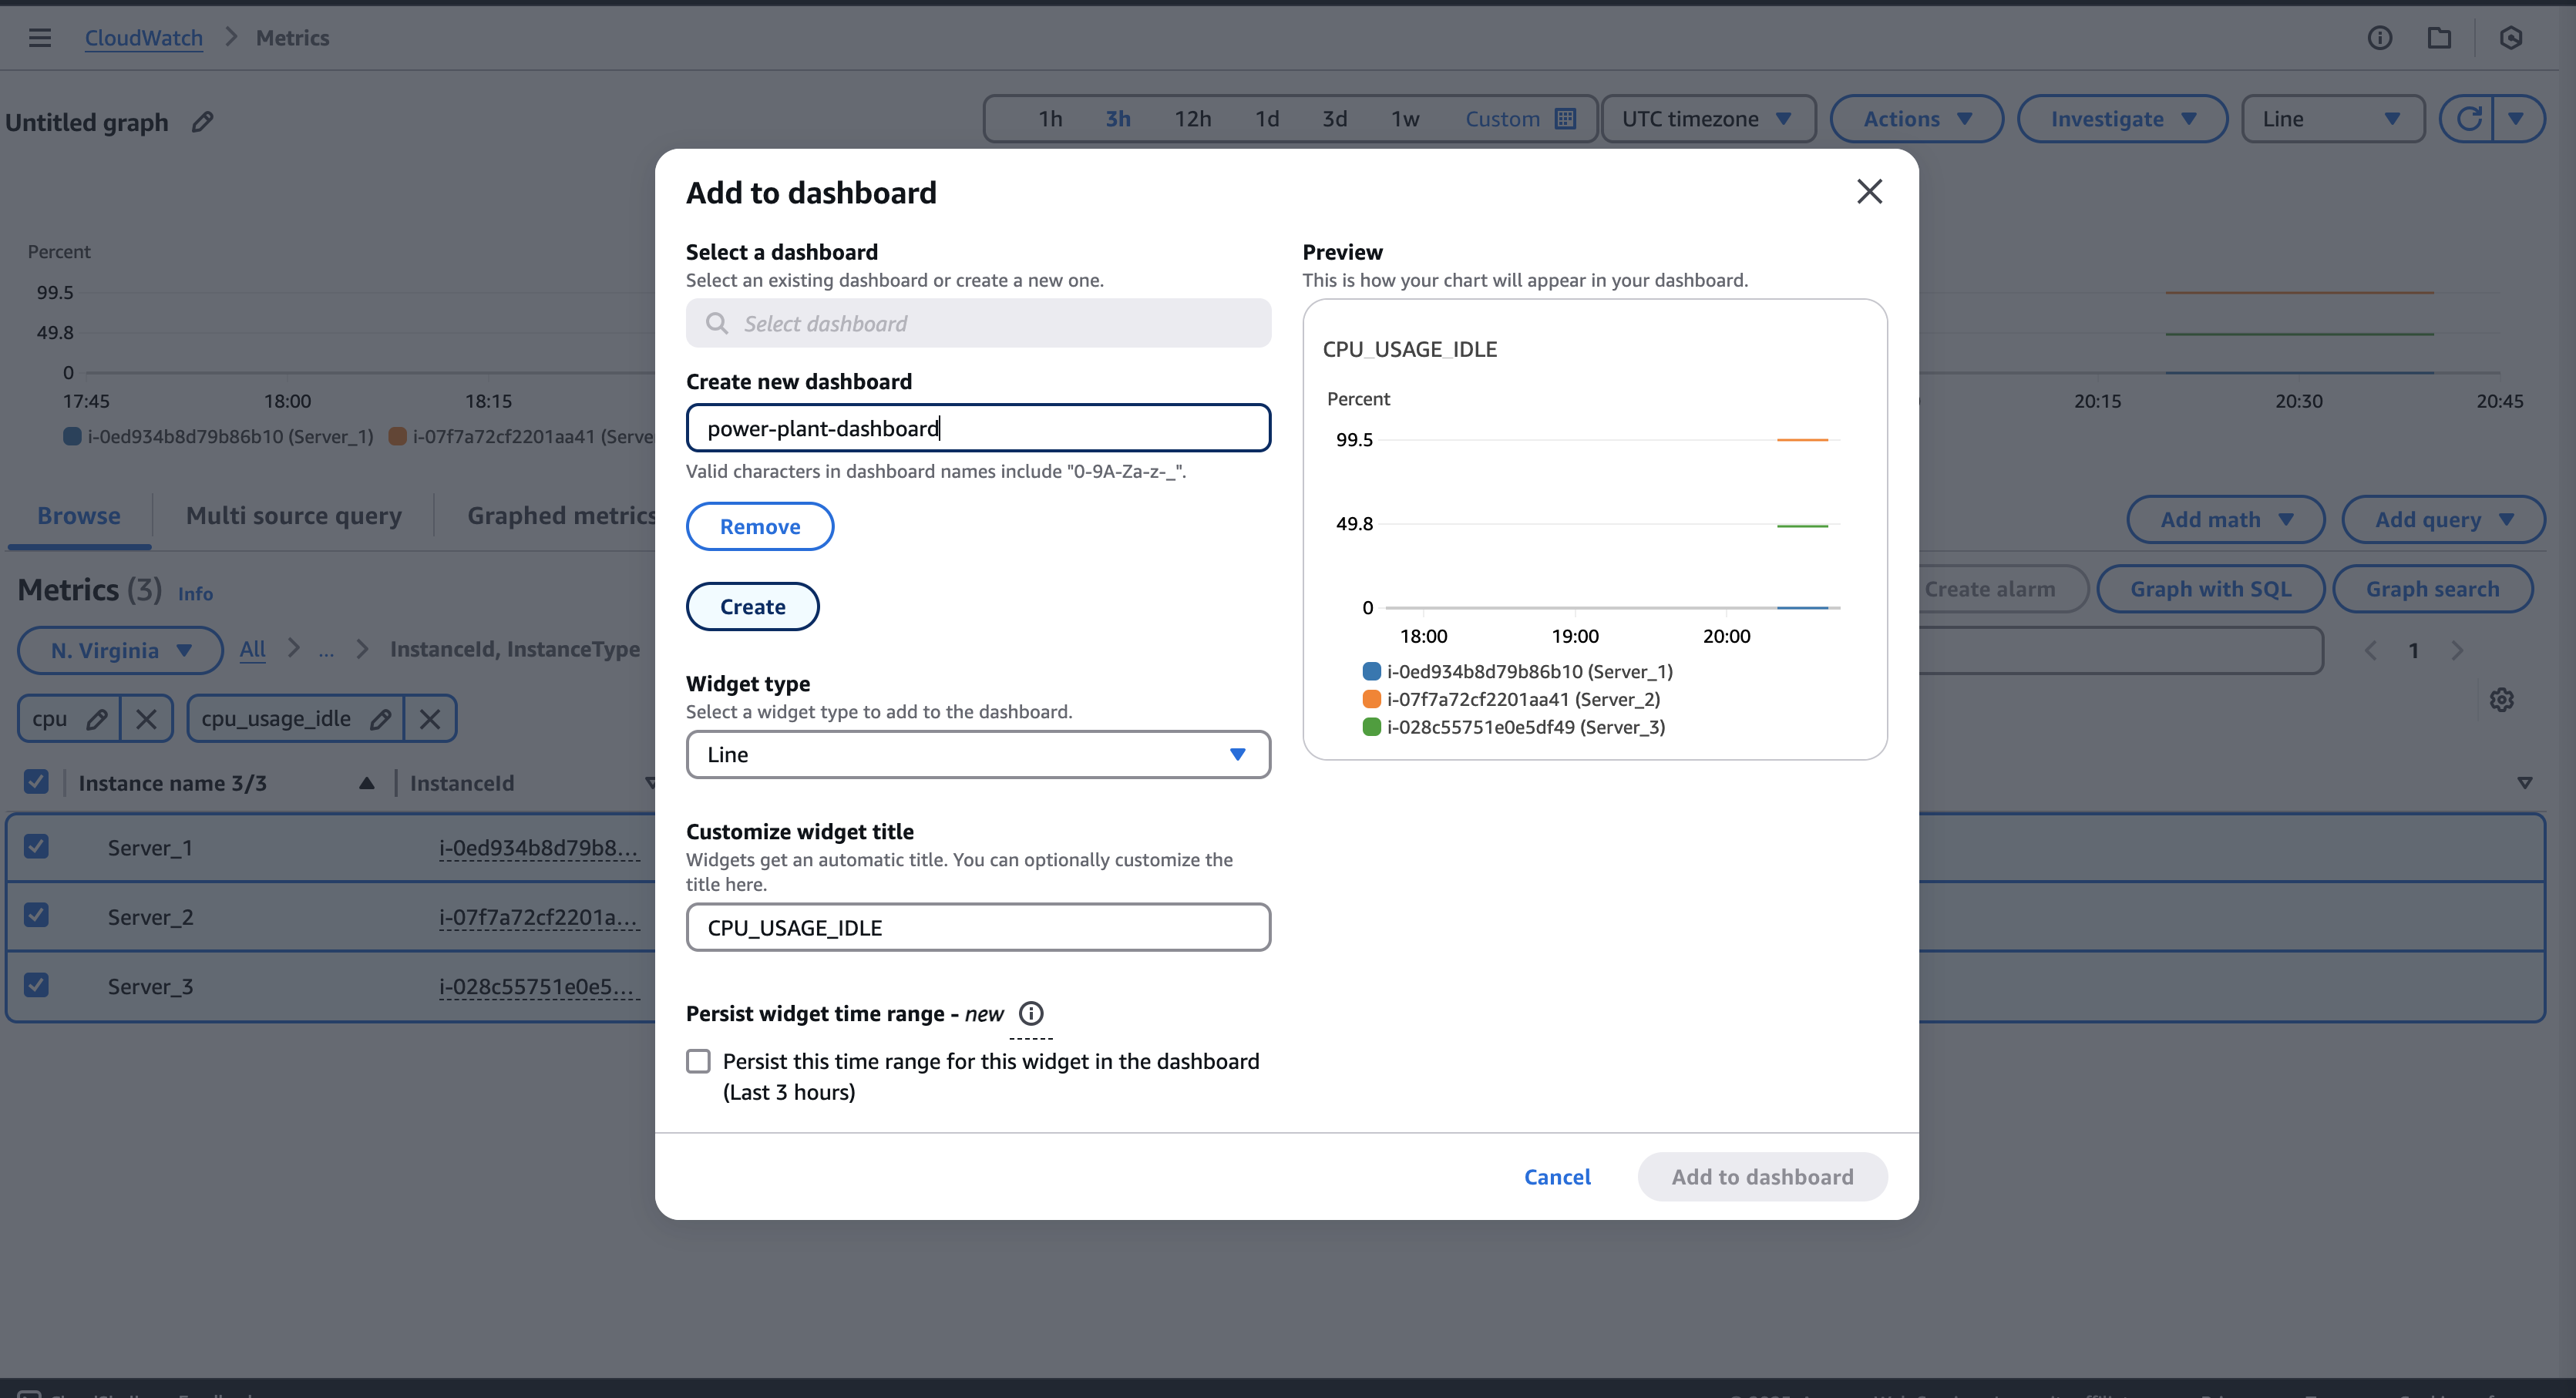Image resolution: width=2576 pixels, height=1398 pixels.
Task: Click the Custom time range calendar icon
Action: pos(1566,119)
